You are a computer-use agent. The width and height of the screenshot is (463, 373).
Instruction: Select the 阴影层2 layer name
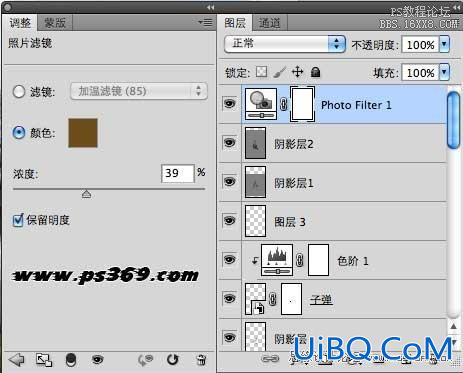click(x=294, y=144)
